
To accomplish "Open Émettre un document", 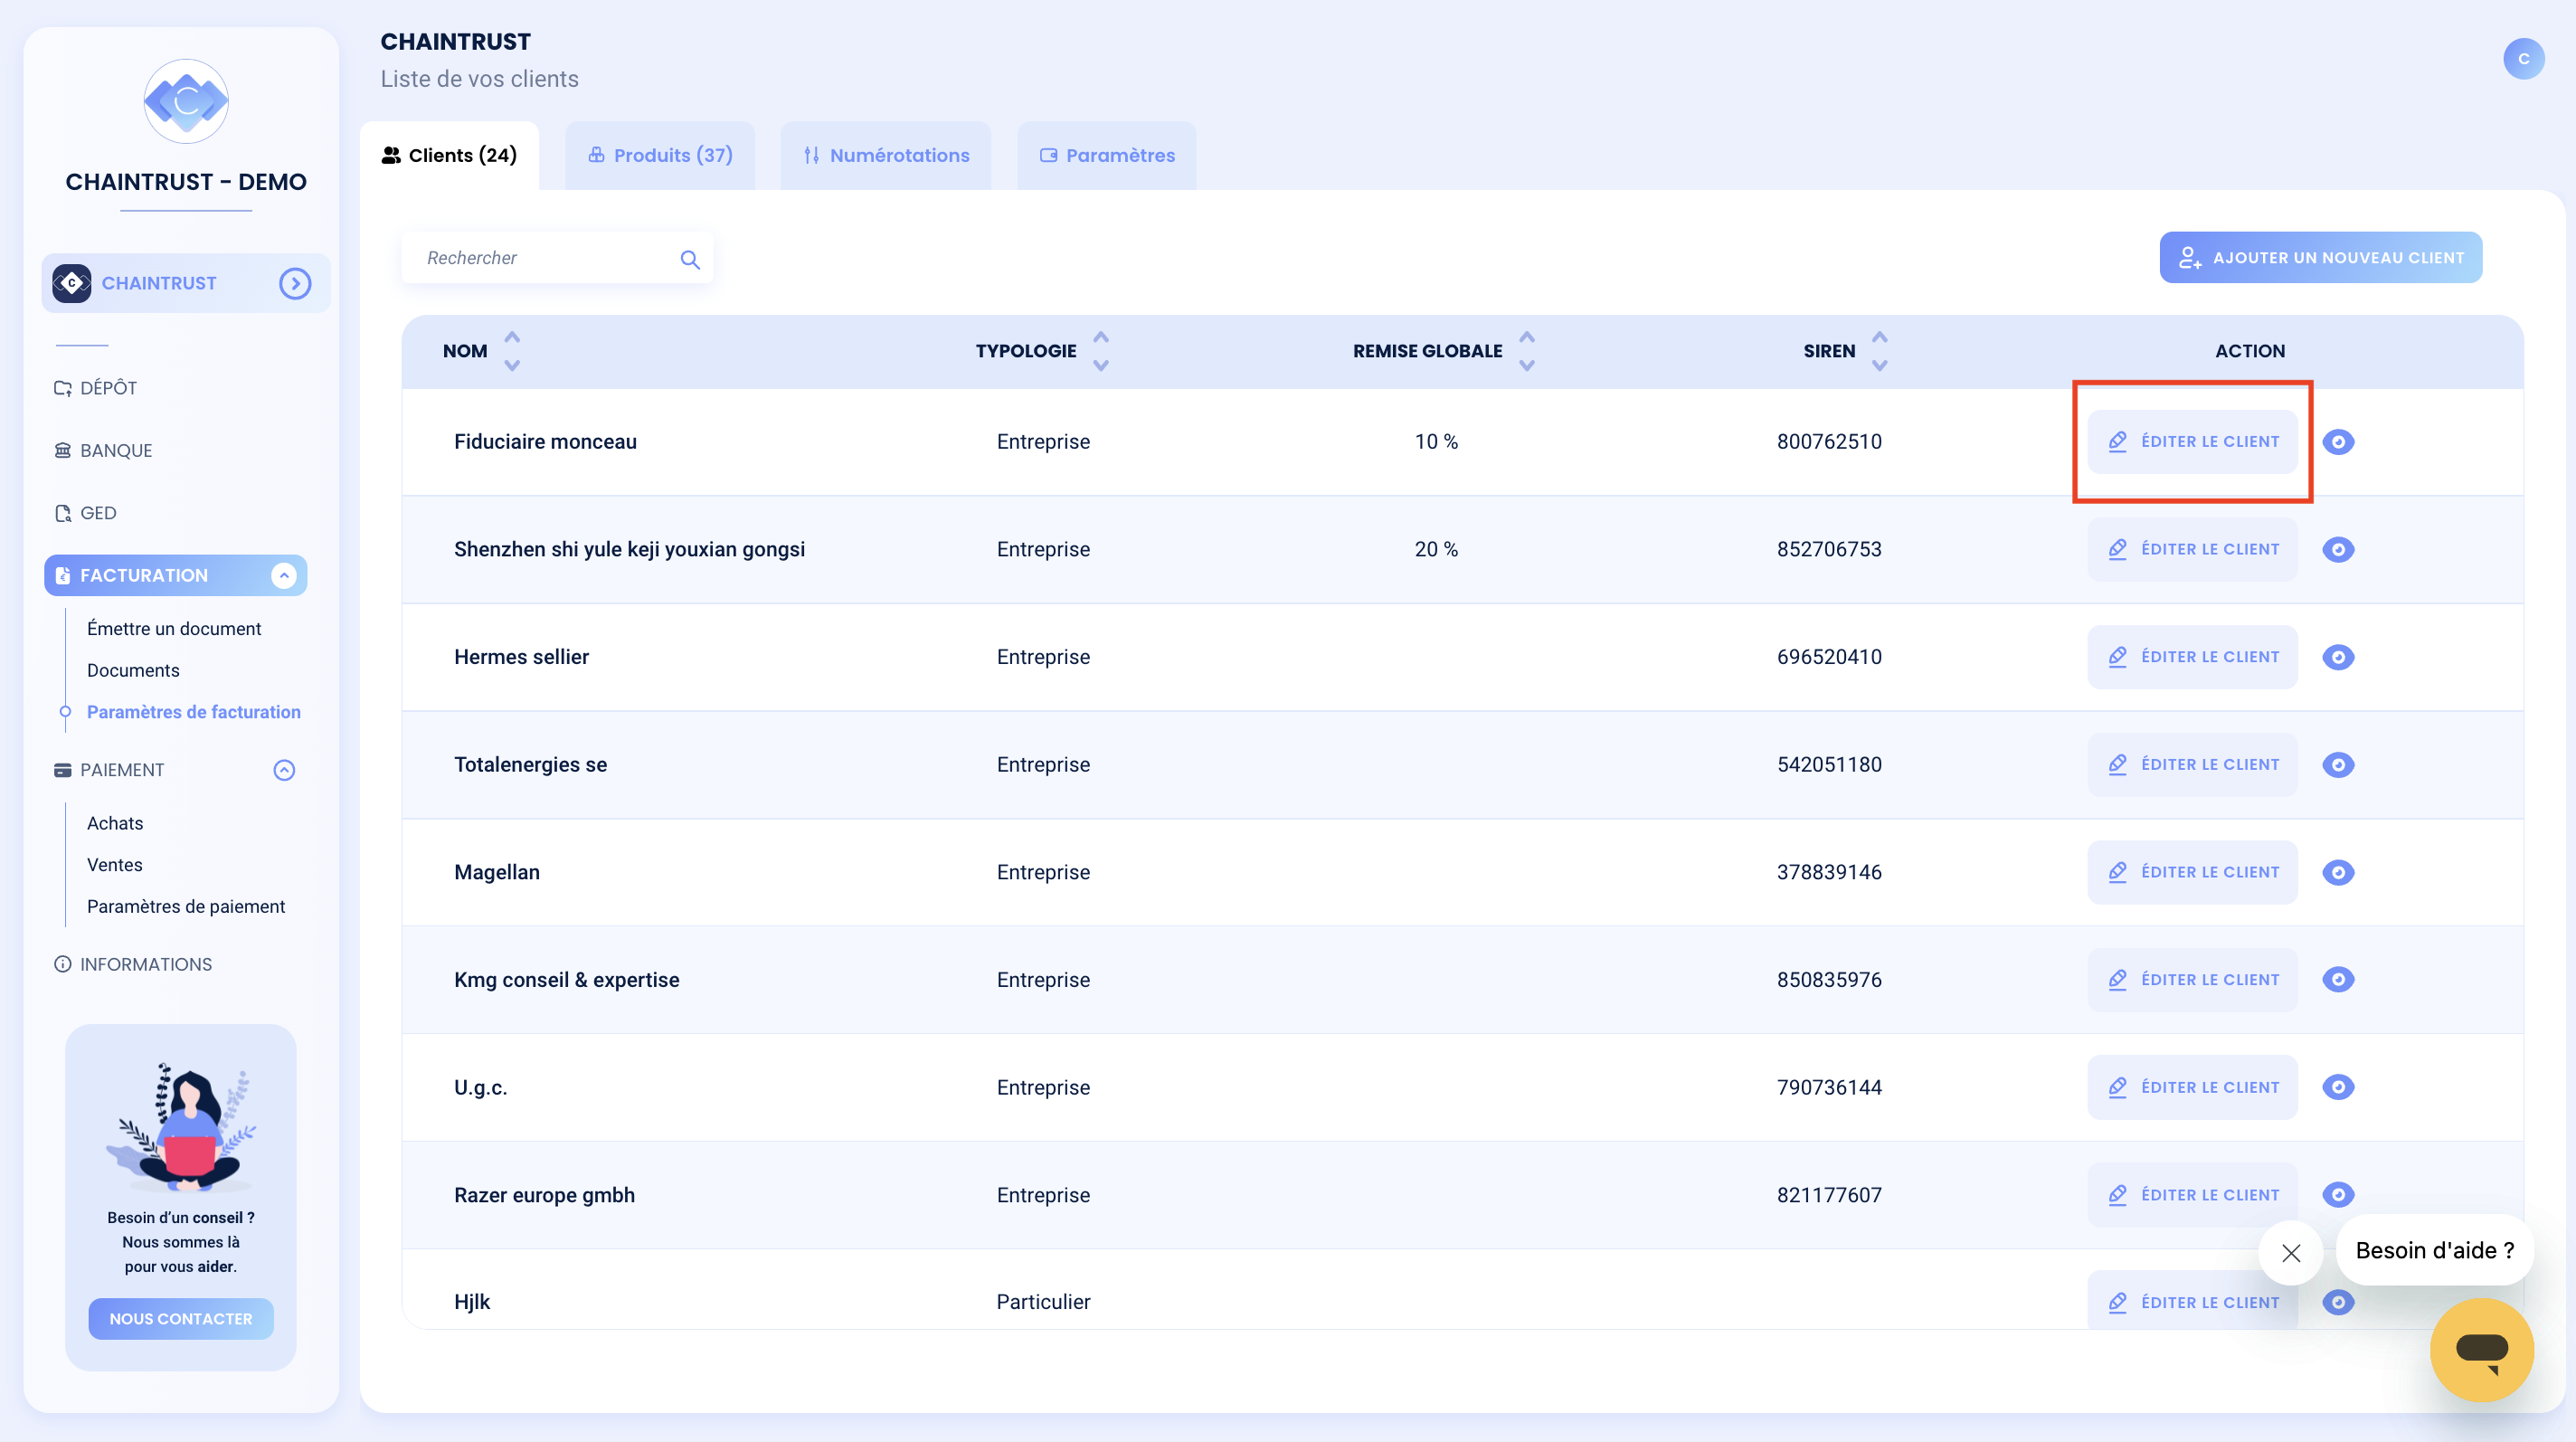I will (x=174, y=628).
